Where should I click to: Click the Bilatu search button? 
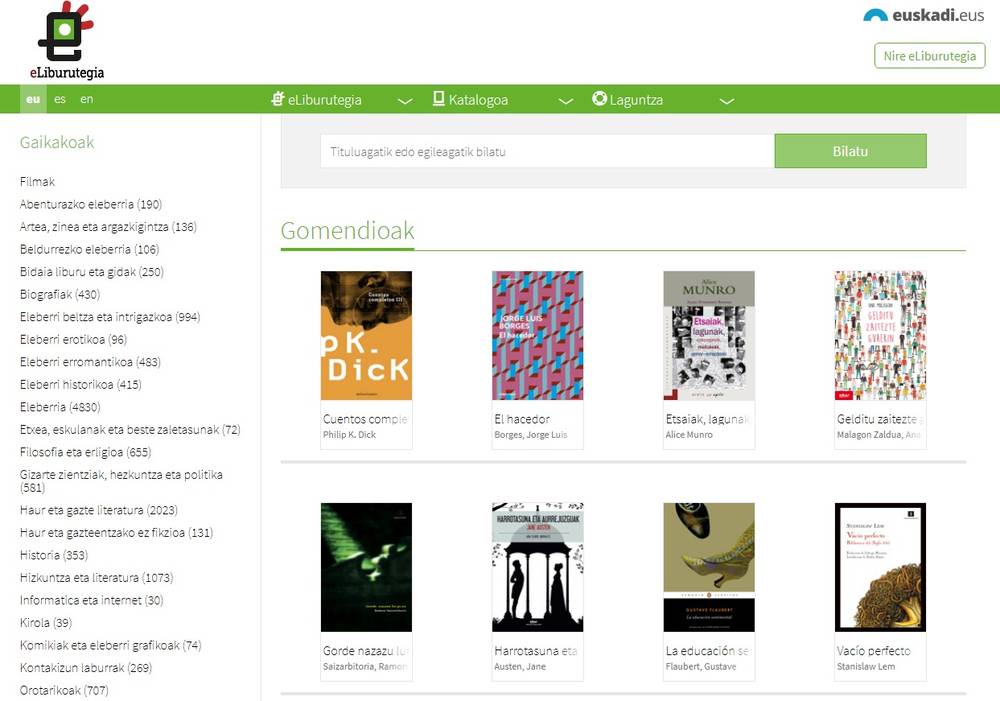pos(850,151)
